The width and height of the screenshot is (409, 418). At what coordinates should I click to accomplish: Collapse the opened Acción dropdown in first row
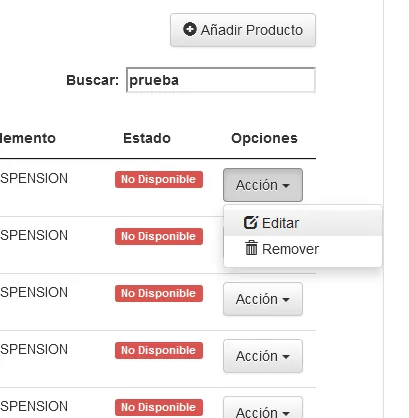click(263, 185)
